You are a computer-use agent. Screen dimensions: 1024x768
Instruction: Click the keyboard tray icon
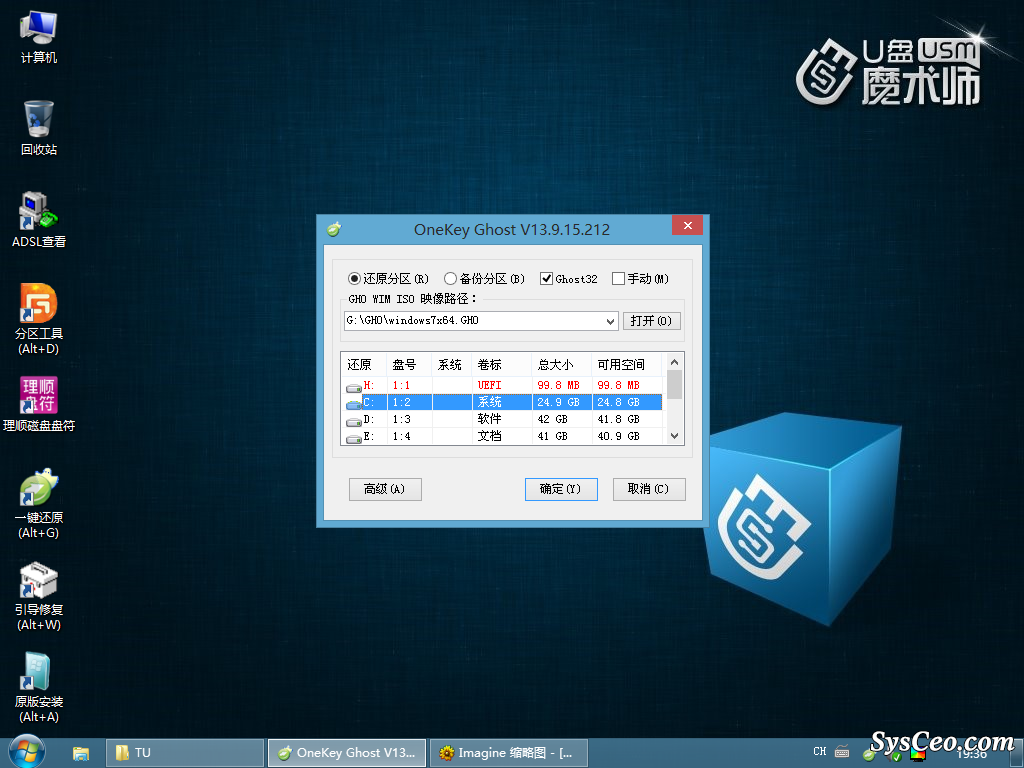point(842,752)
